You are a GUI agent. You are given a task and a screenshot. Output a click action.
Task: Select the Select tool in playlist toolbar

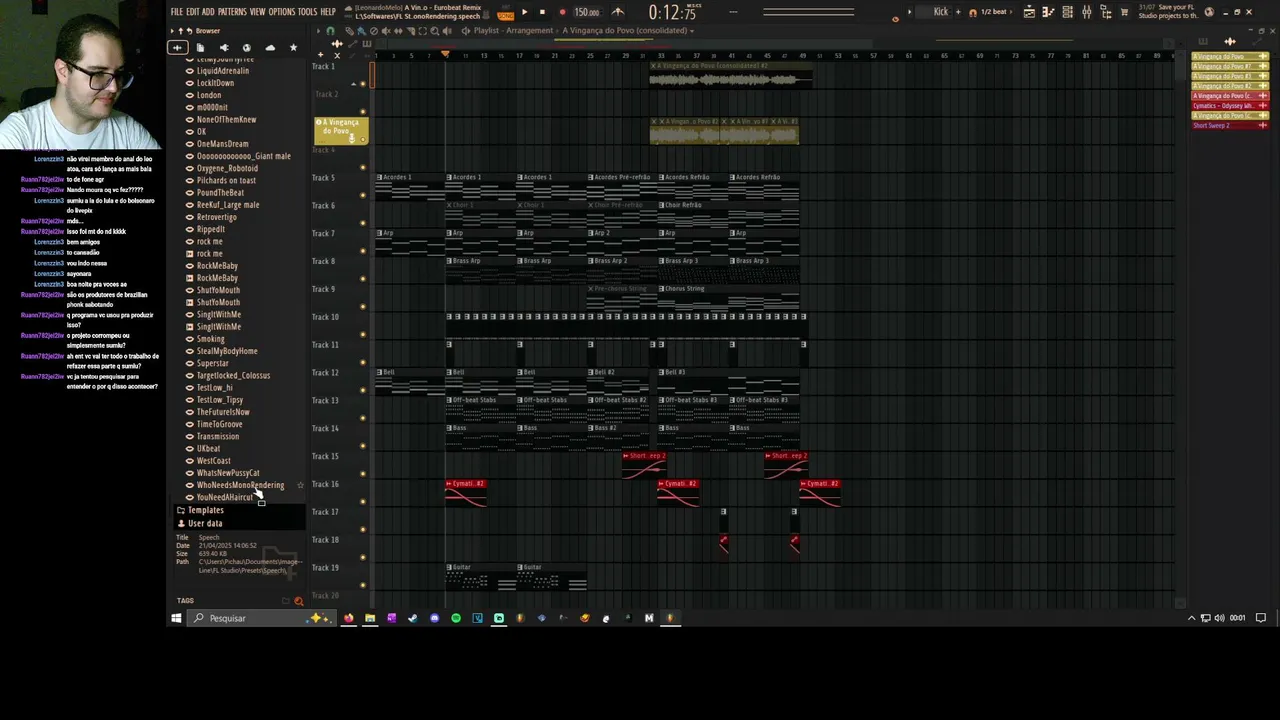[423, 31]
